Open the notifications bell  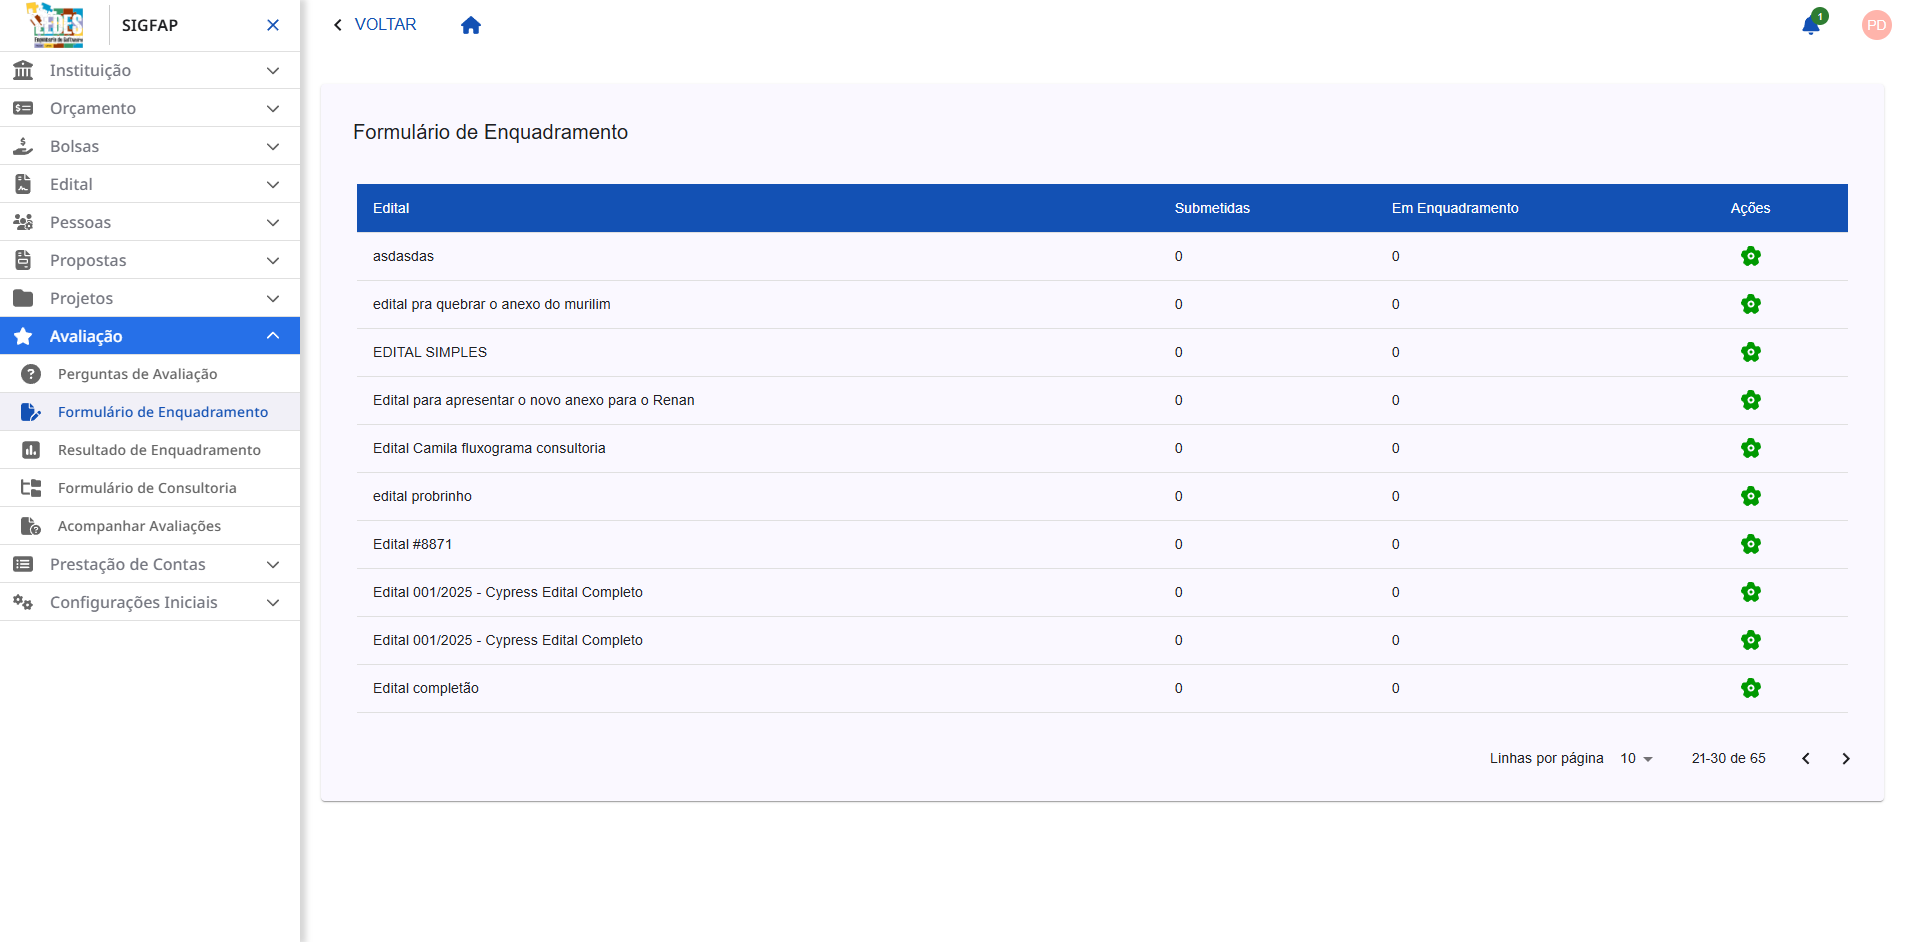point(1811,25)
